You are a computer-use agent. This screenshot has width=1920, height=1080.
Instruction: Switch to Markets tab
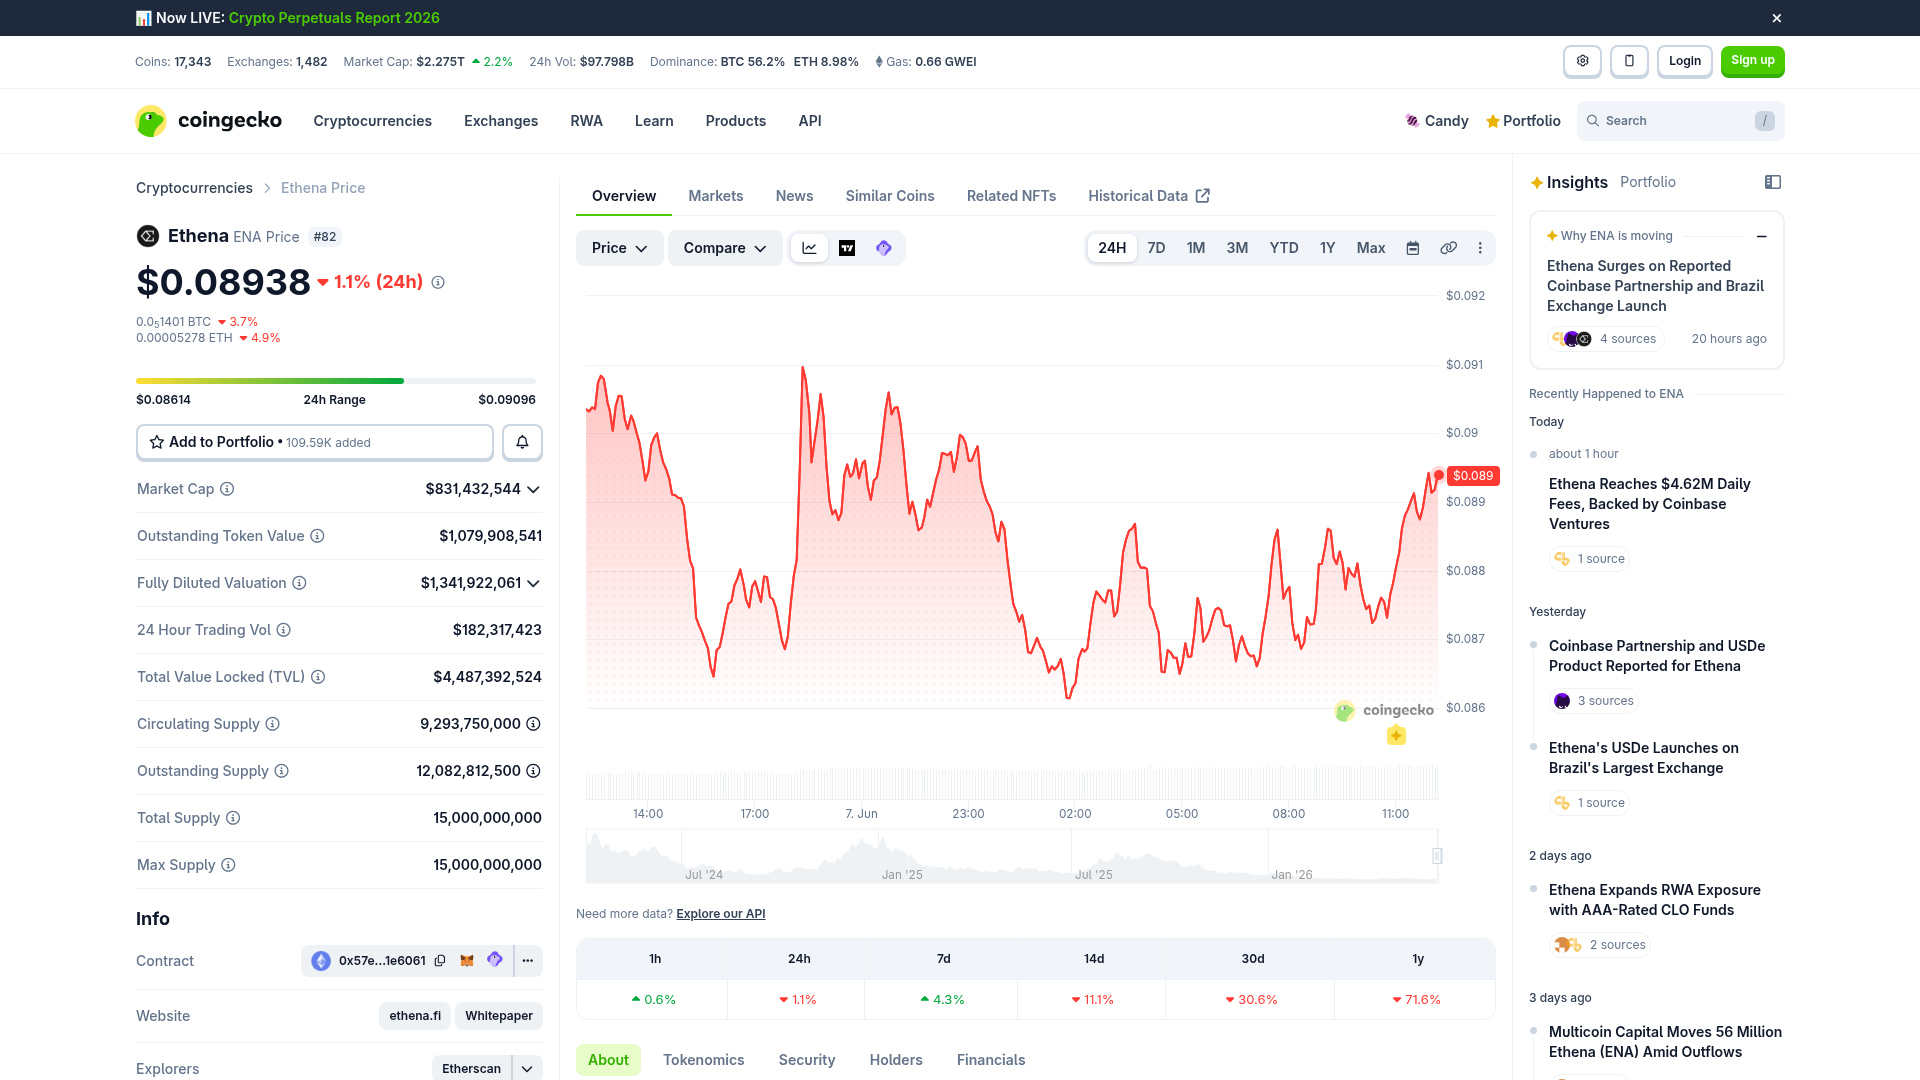tap(716, 196)
